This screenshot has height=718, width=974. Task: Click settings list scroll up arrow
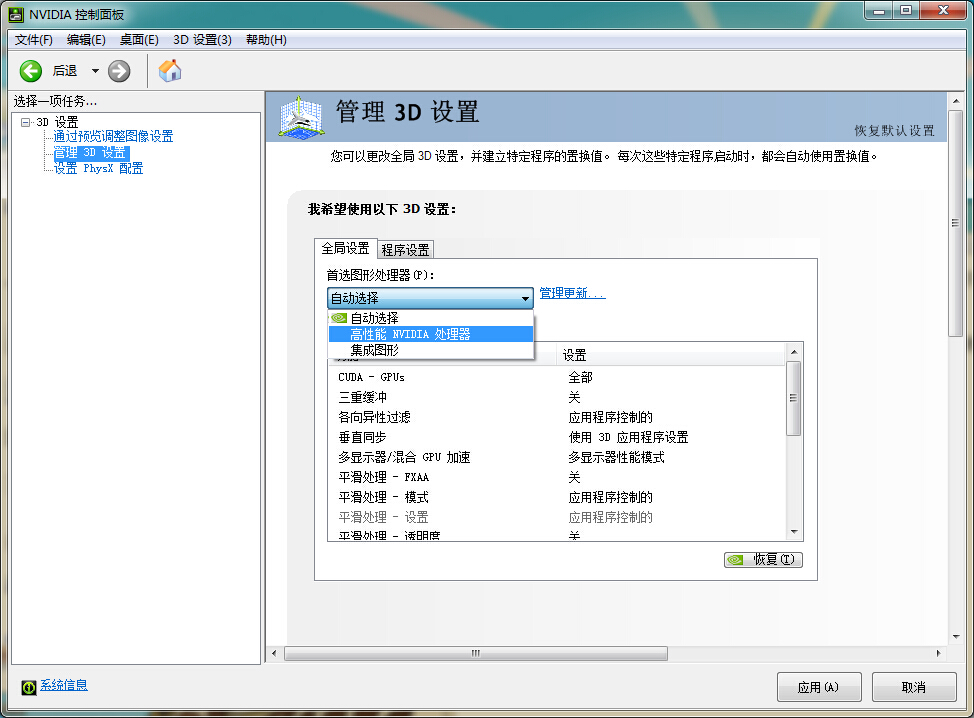coord(794,352)
